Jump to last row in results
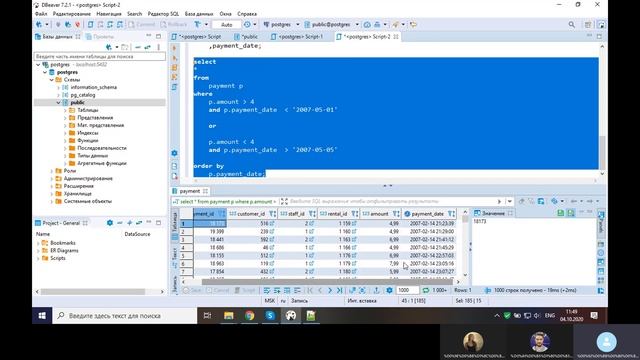 pos(340,290)
